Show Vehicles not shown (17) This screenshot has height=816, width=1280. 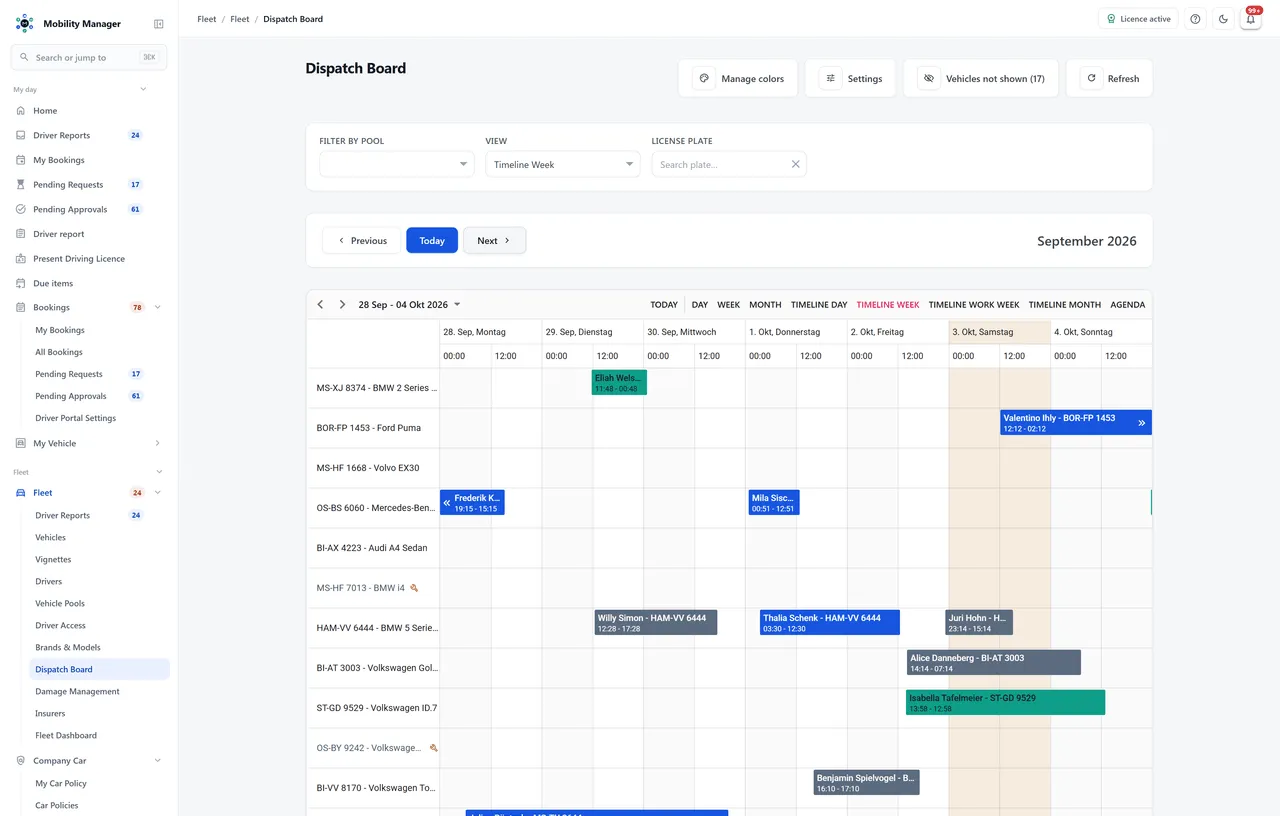981,78
